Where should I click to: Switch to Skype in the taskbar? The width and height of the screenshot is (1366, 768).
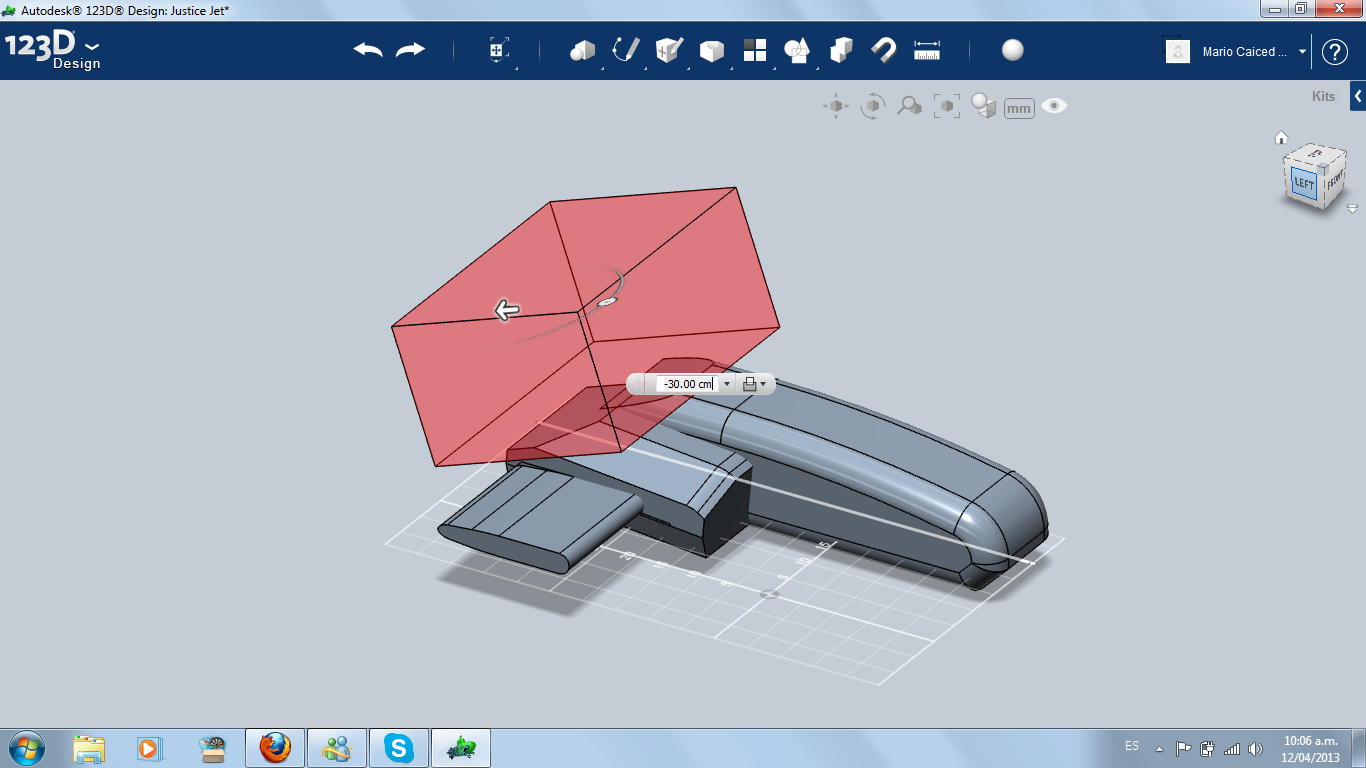[x=399, y=748]
